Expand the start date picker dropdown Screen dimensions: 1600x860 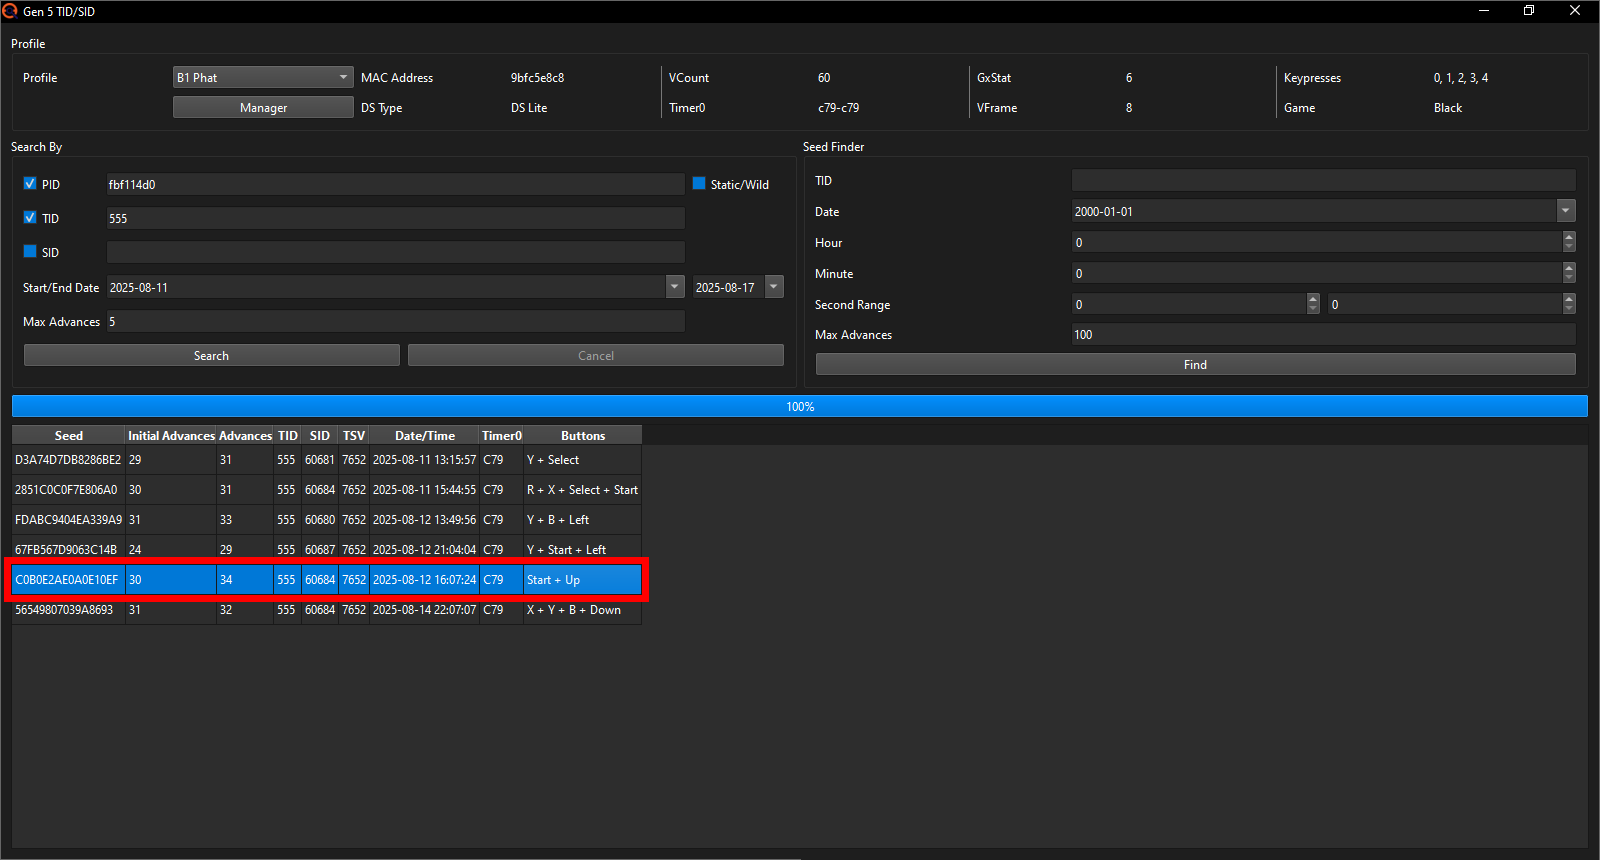[x=675, y=287]
